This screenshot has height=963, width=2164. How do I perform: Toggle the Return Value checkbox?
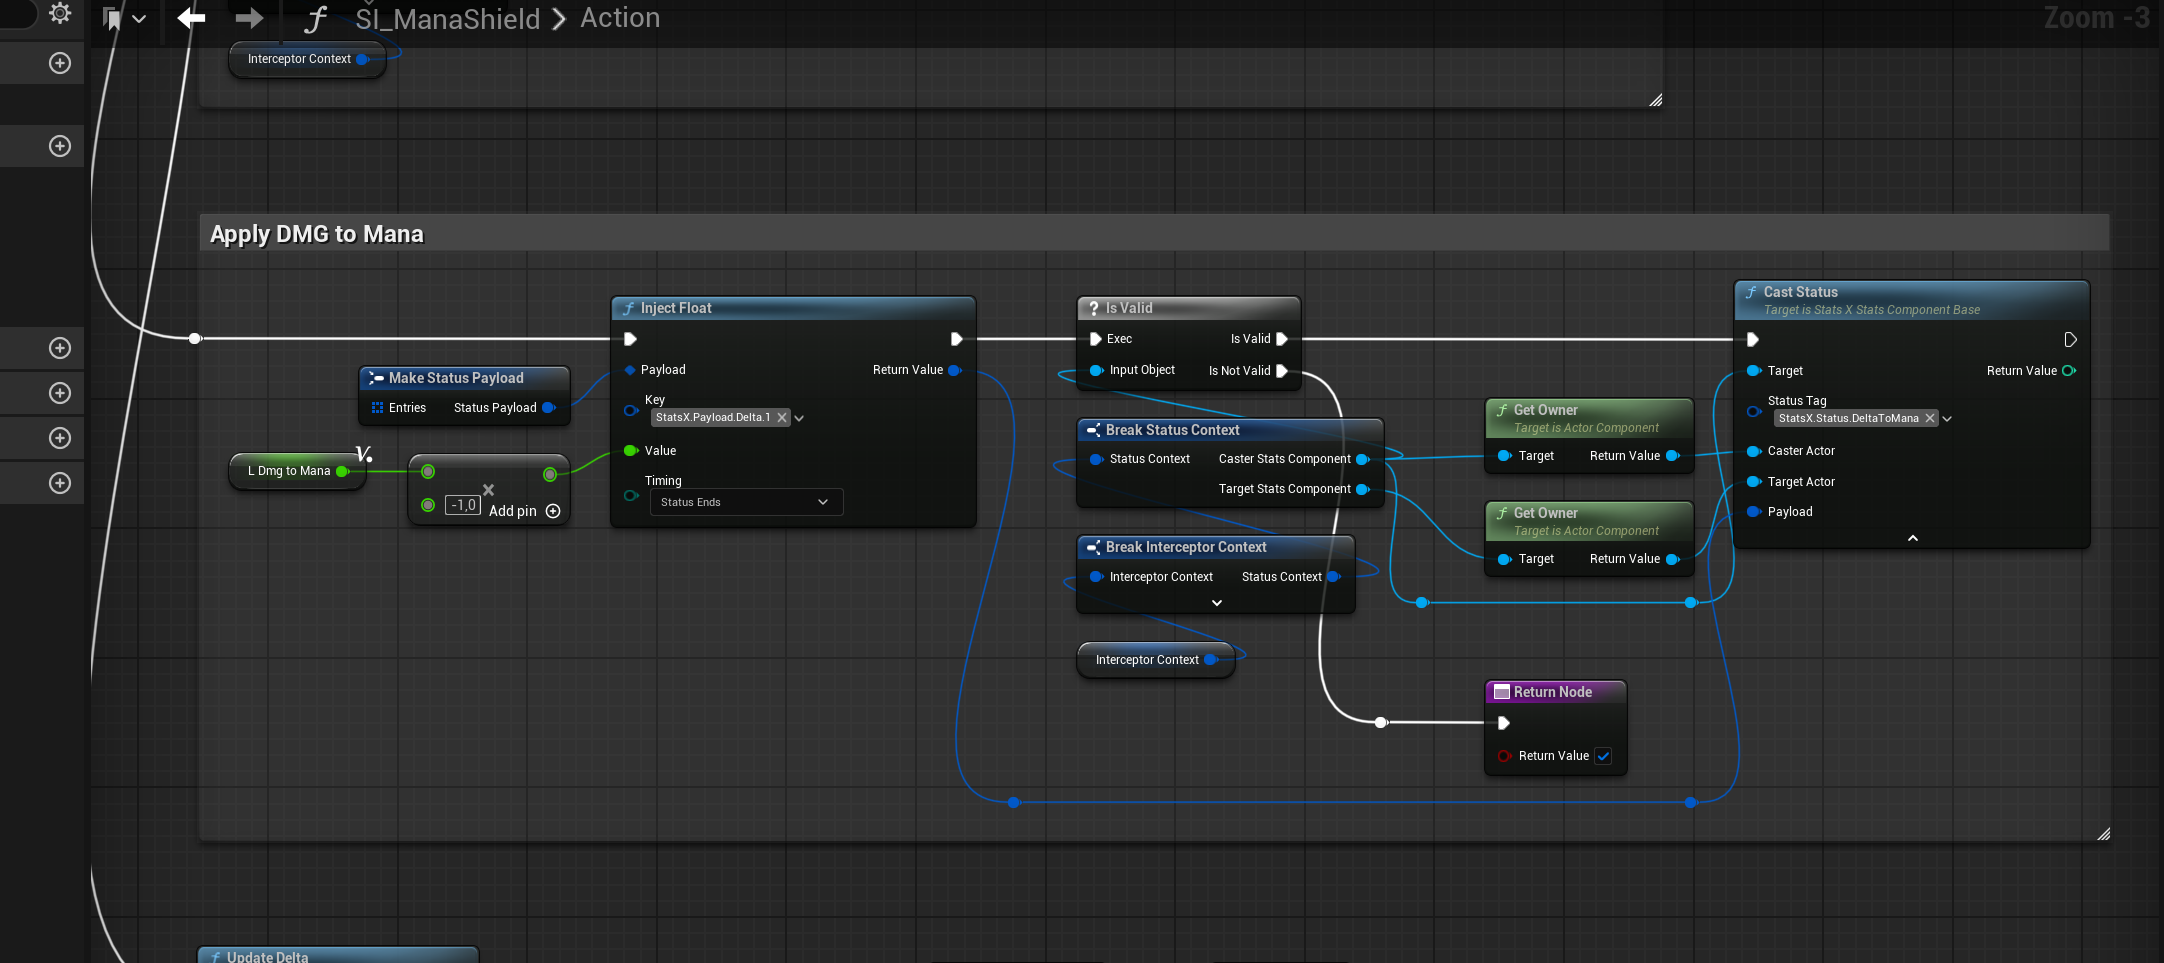[1603, 756]
